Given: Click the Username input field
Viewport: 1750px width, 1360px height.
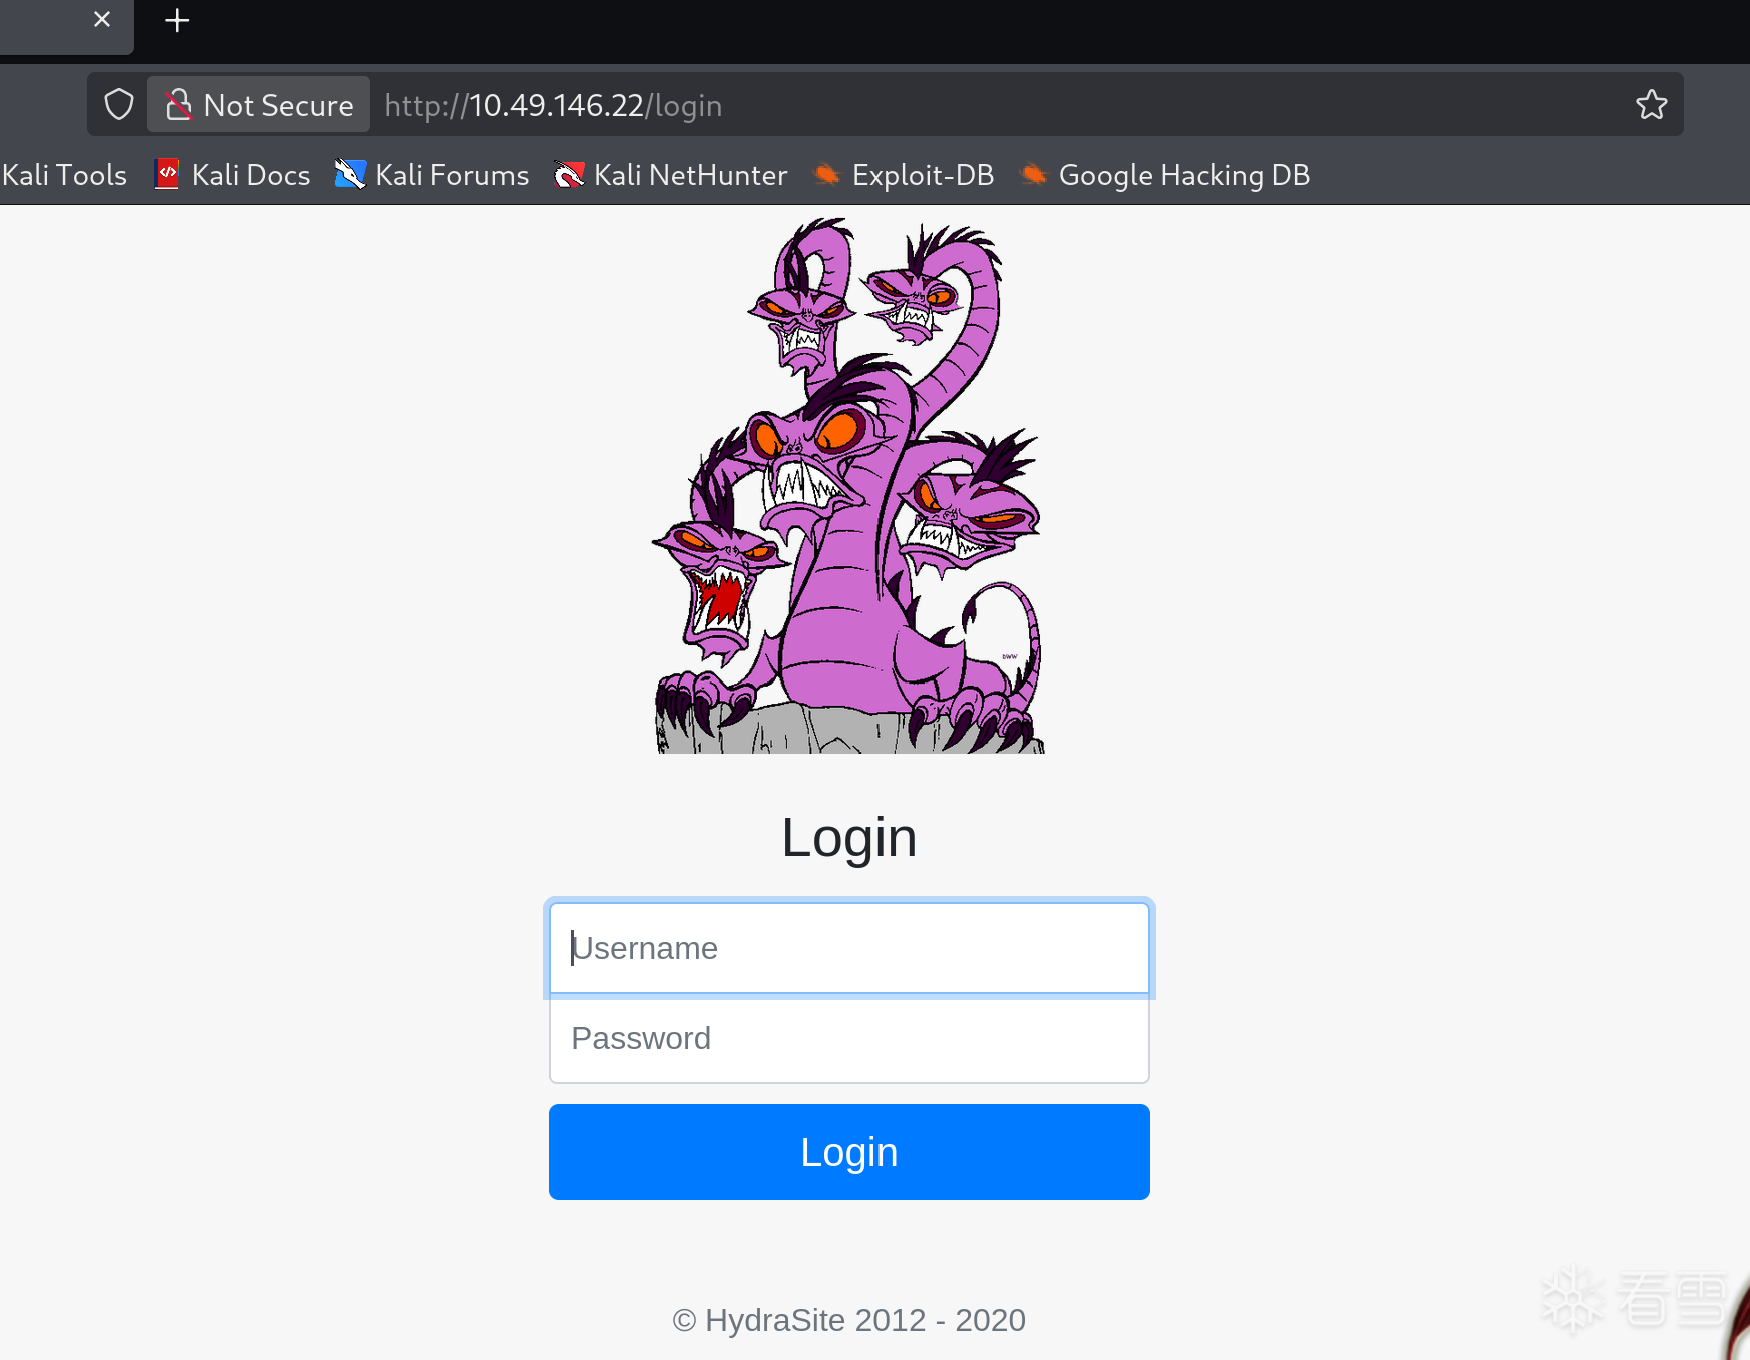Looking at the screenshot, I should [849, 948].
